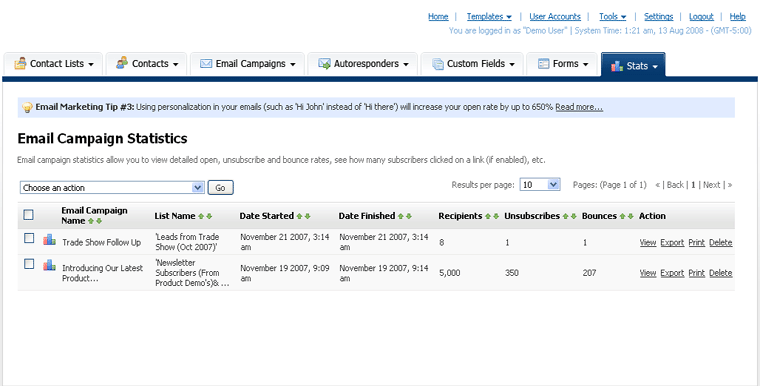760x386 pixels.
Task: Open the Contact Lists tab
Action: pyautogui.click(x=53, y=64)
